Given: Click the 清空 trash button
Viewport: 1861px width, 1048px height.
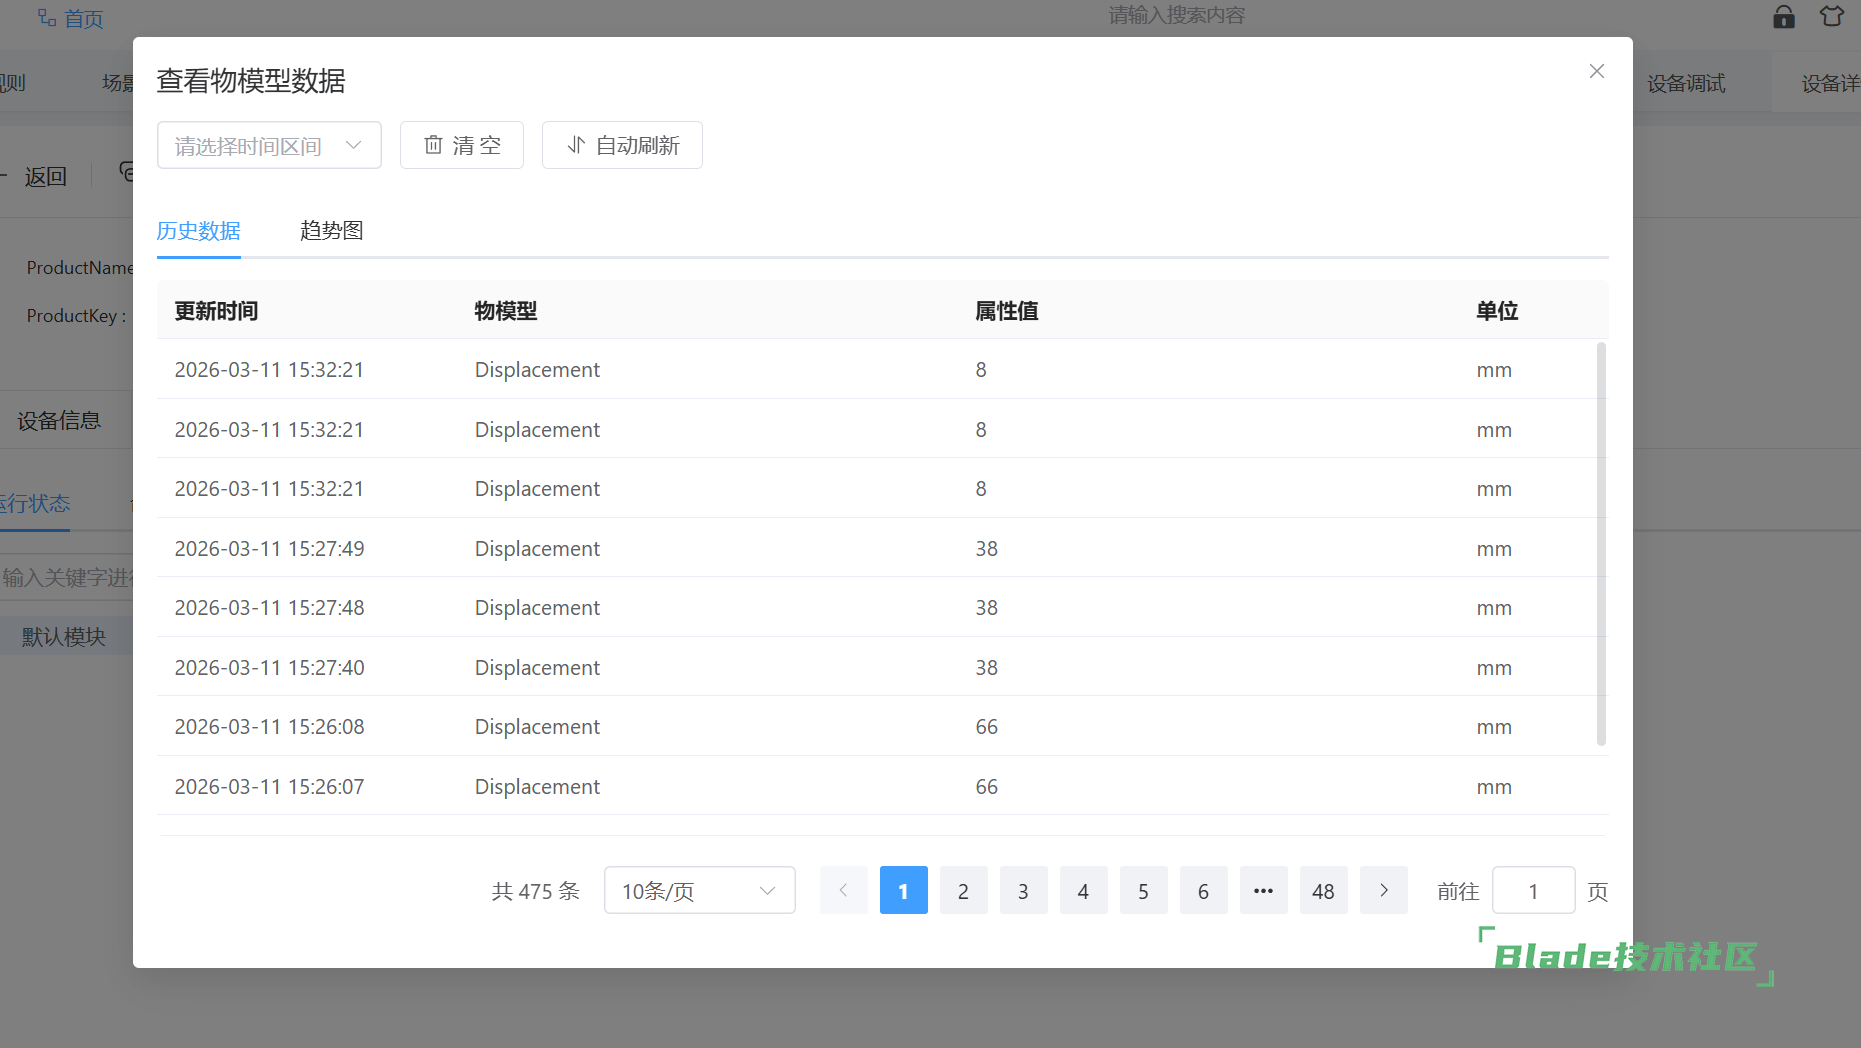Looking at the screenshot, I should pyautogui.click(x=461, y=145).
